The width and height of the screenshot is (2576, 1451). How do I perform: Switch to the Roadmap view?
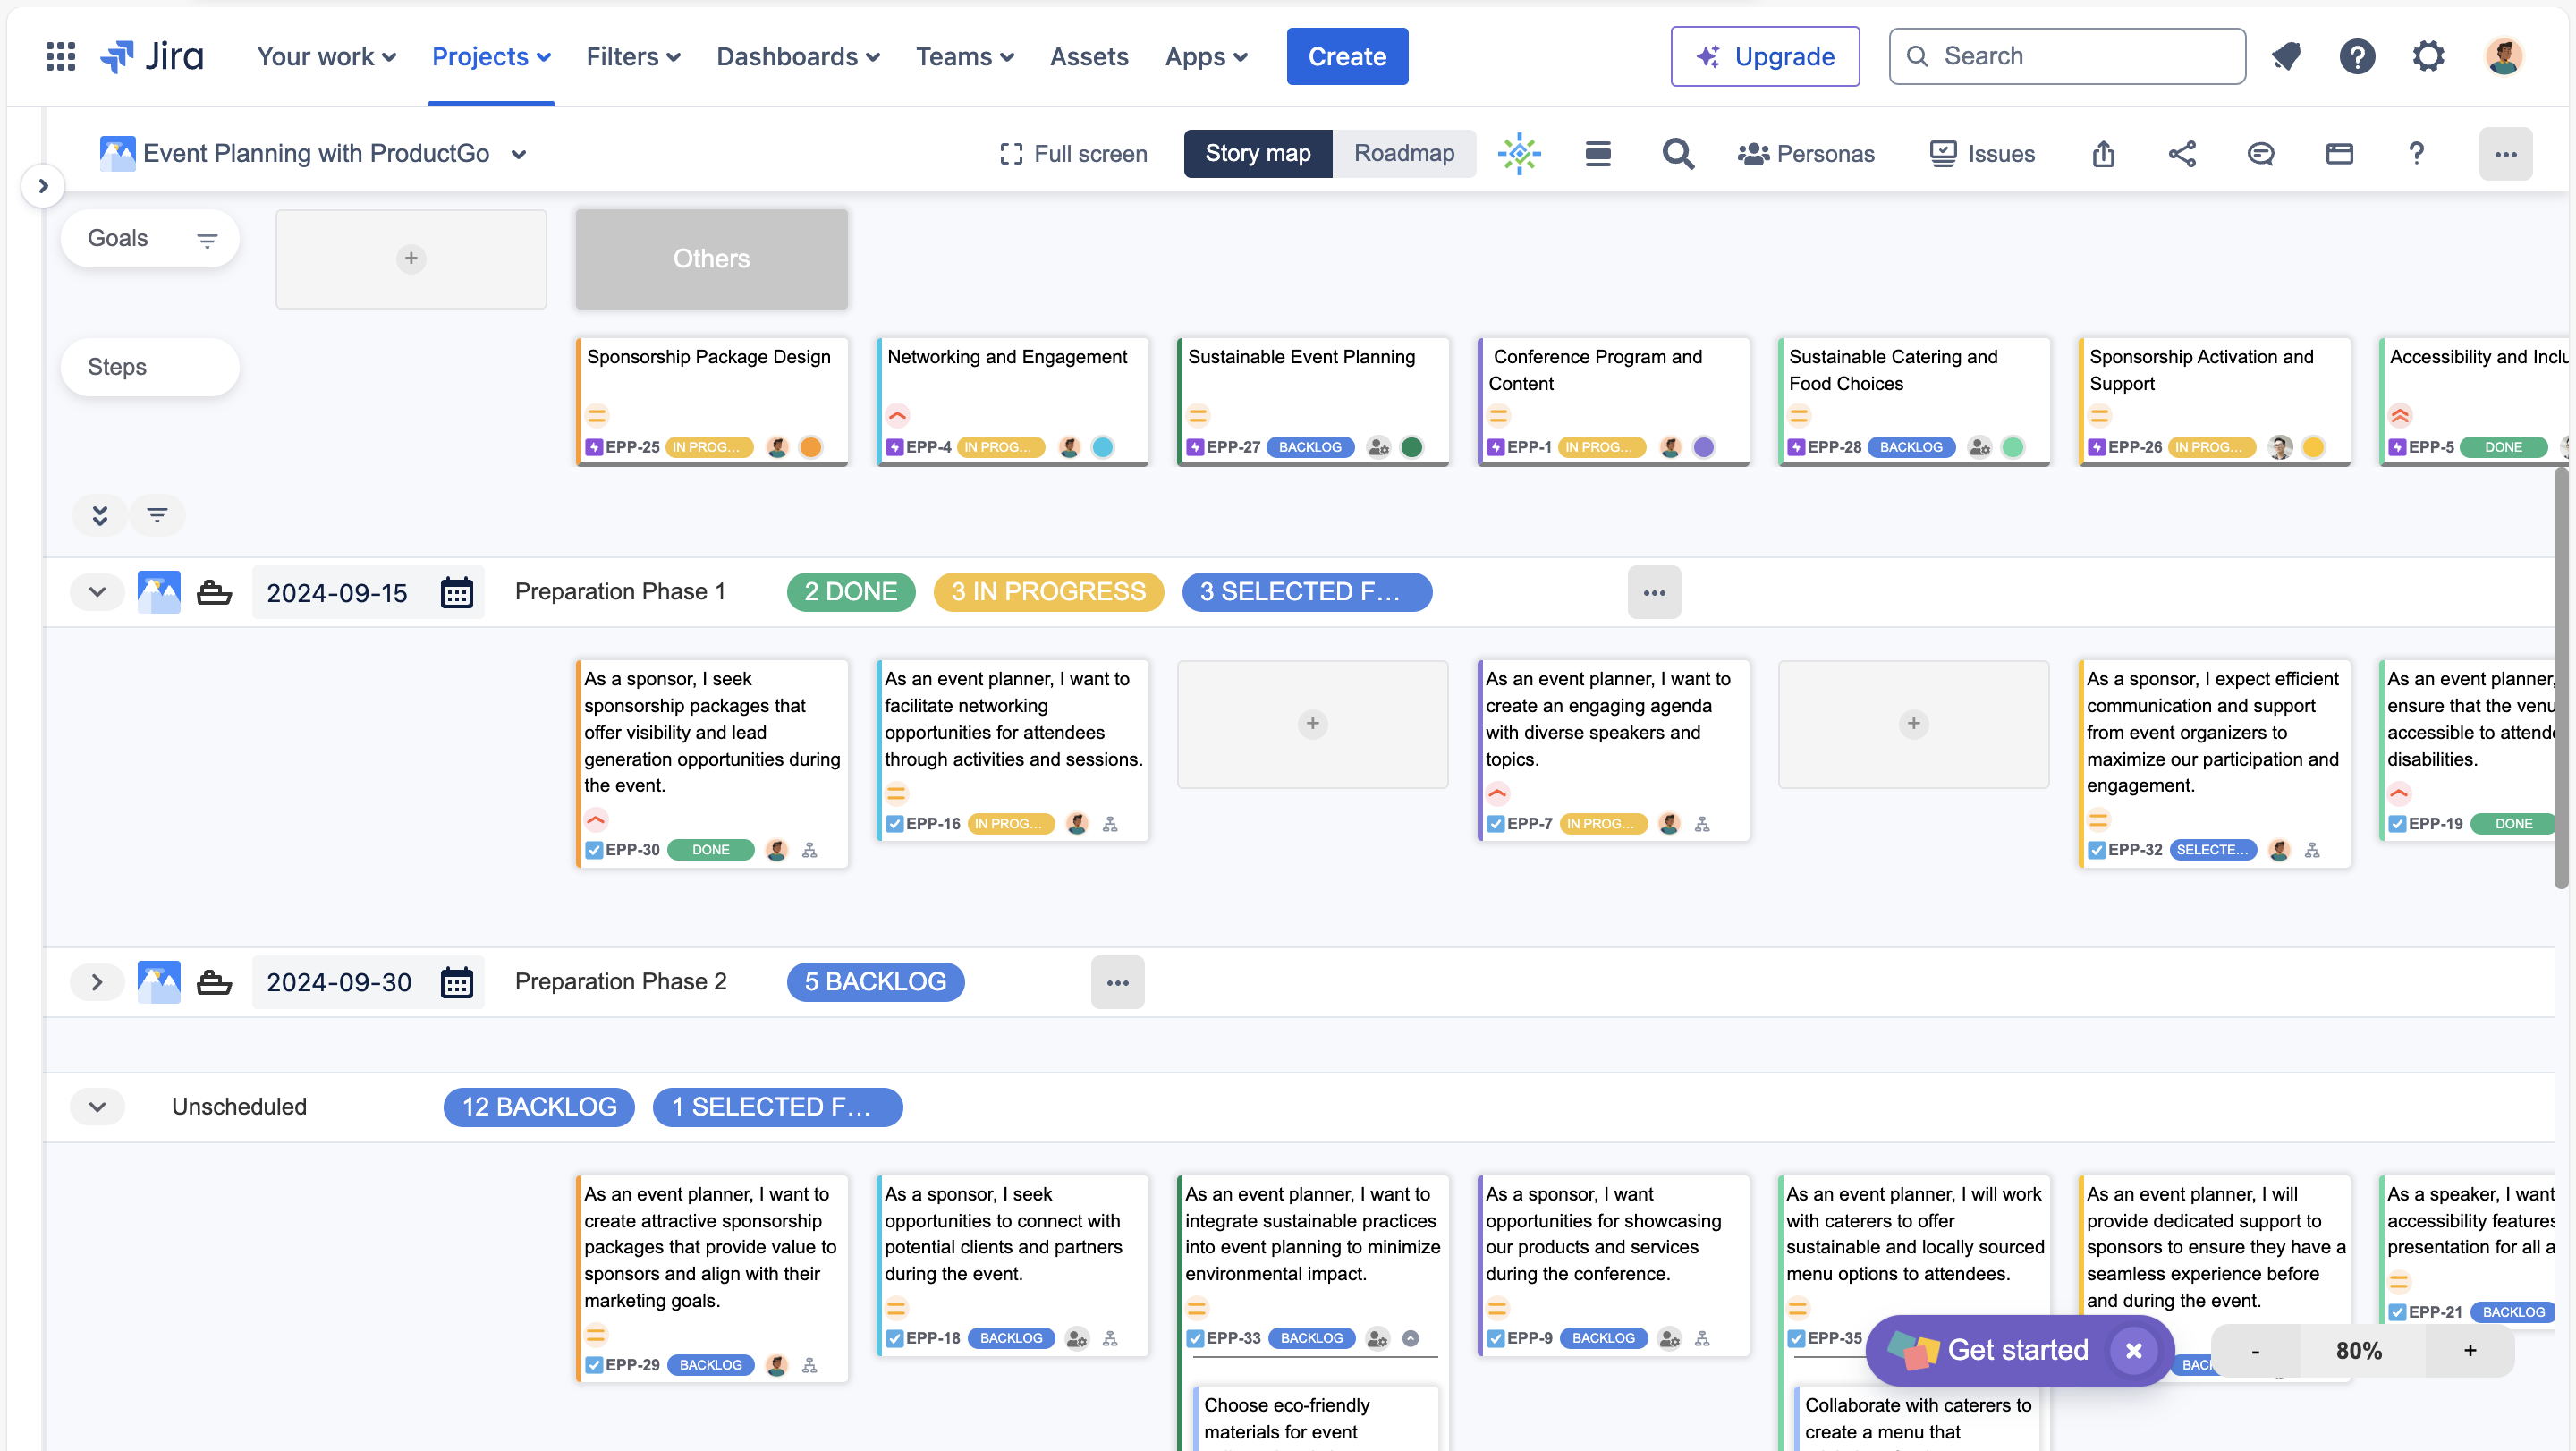(x=1403, y=153)
